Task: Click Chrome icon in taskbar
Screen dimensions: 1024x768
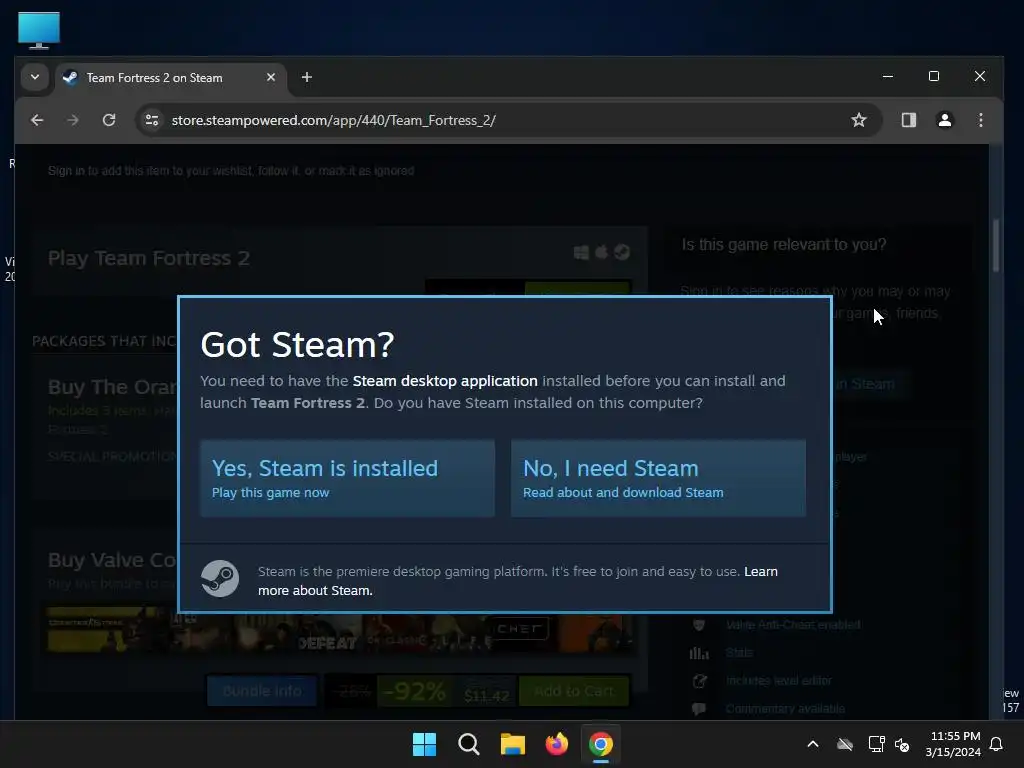Action: [601, 744]
